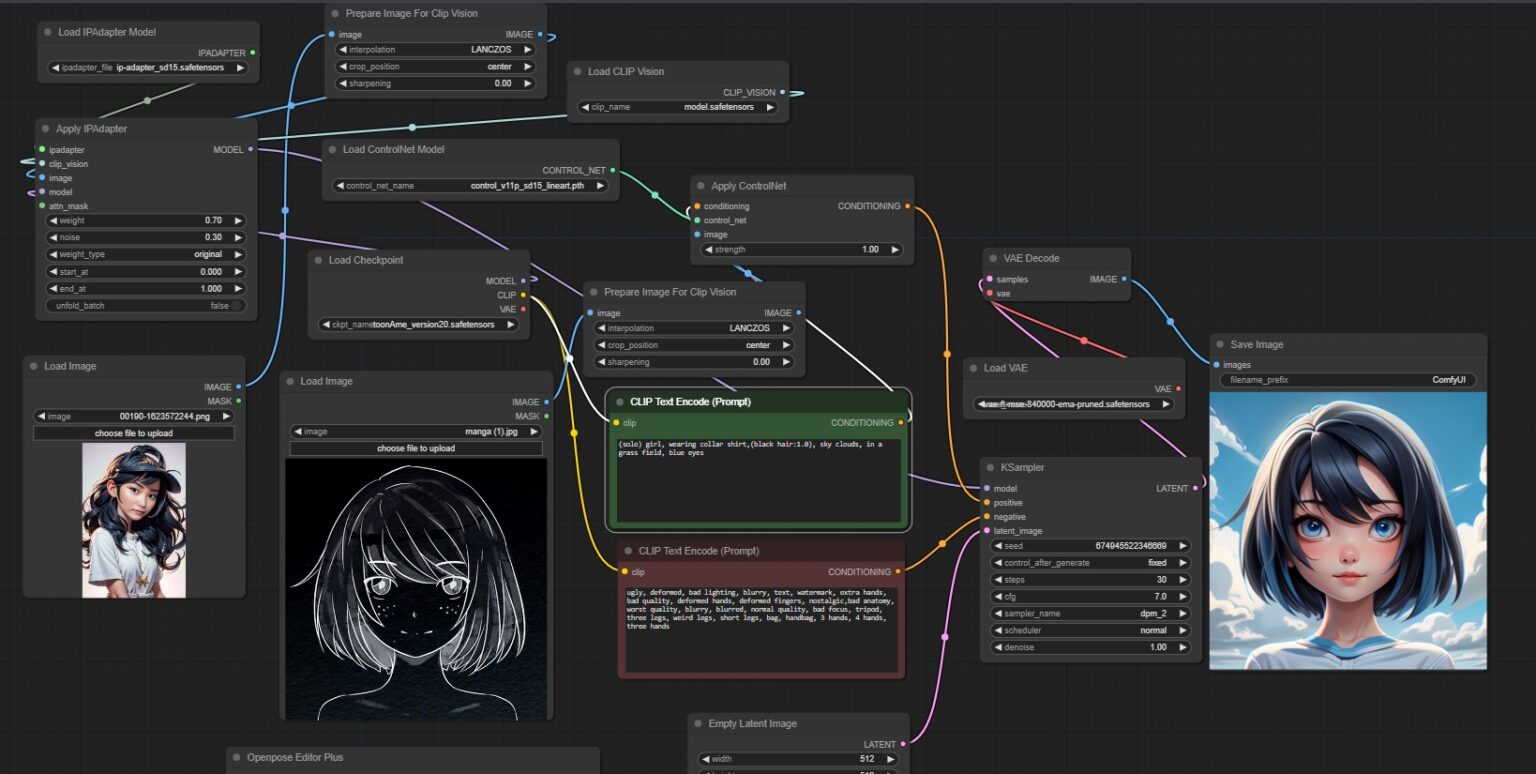Collapse the Load IPAdapter Model node via its title dot
Screen dimensions: 1536x774
coord(47,32)
